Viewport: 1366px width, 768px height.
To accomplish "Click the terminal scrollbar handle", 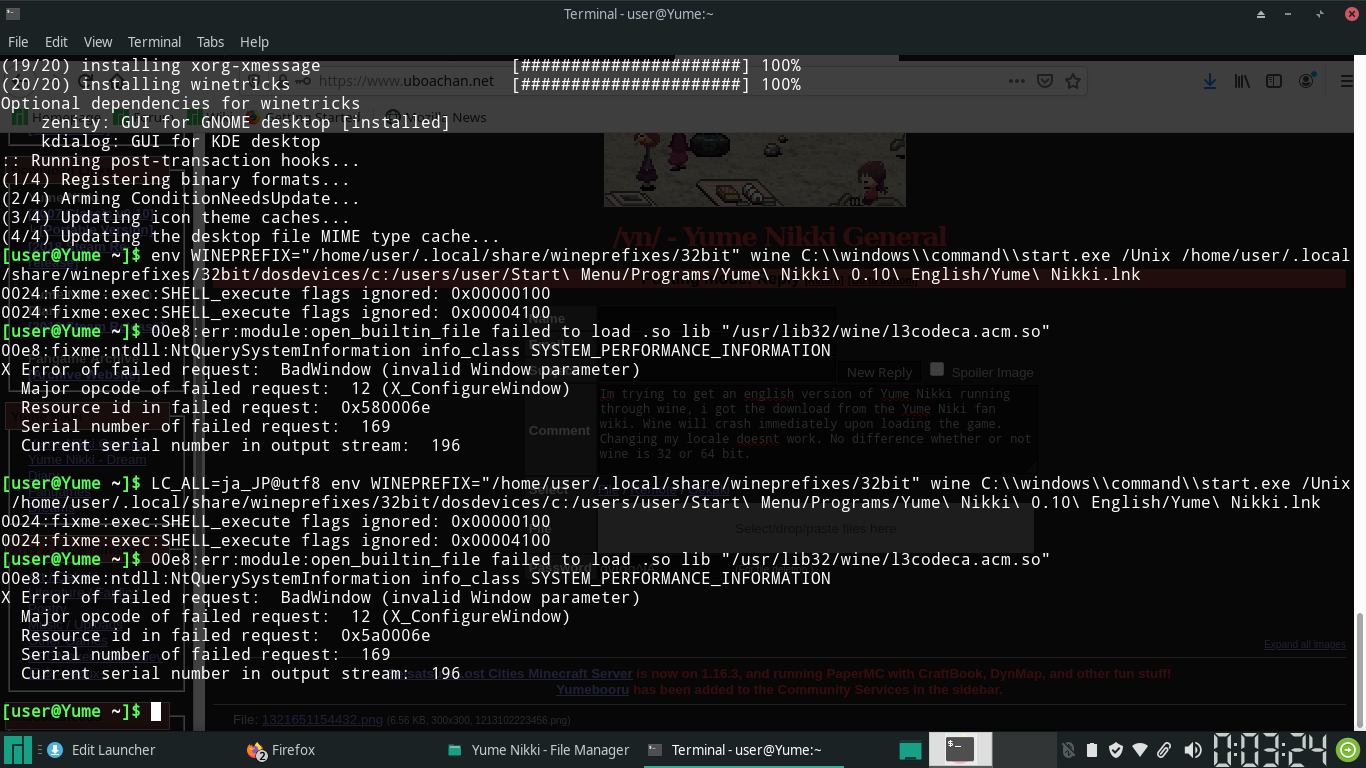I will [1359, 669].
